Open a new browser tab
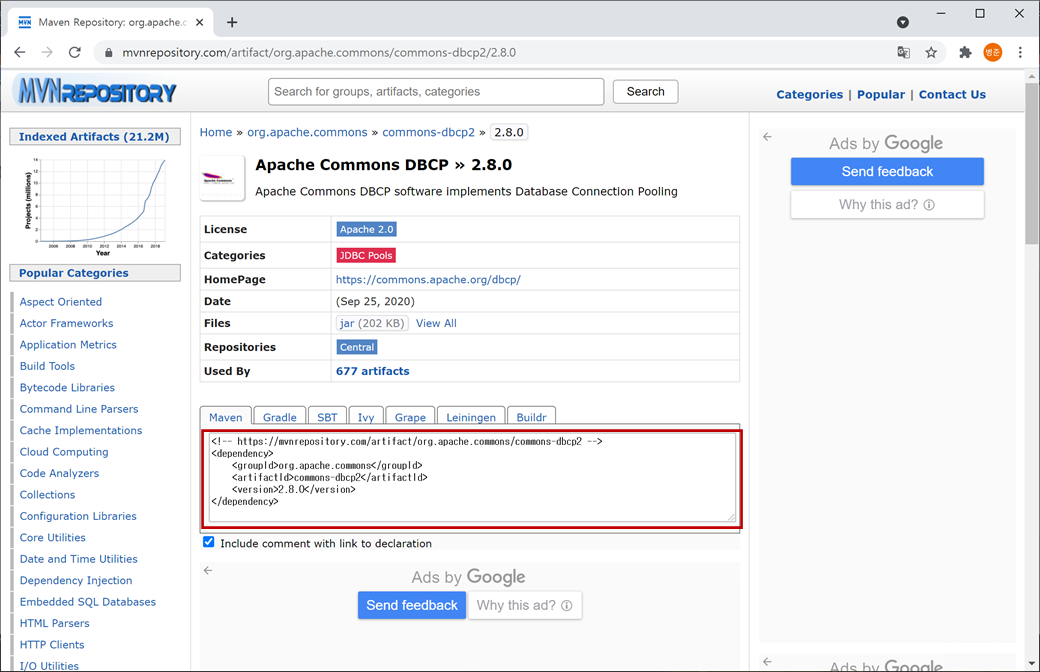1040x672 pixels. [231, 23]
